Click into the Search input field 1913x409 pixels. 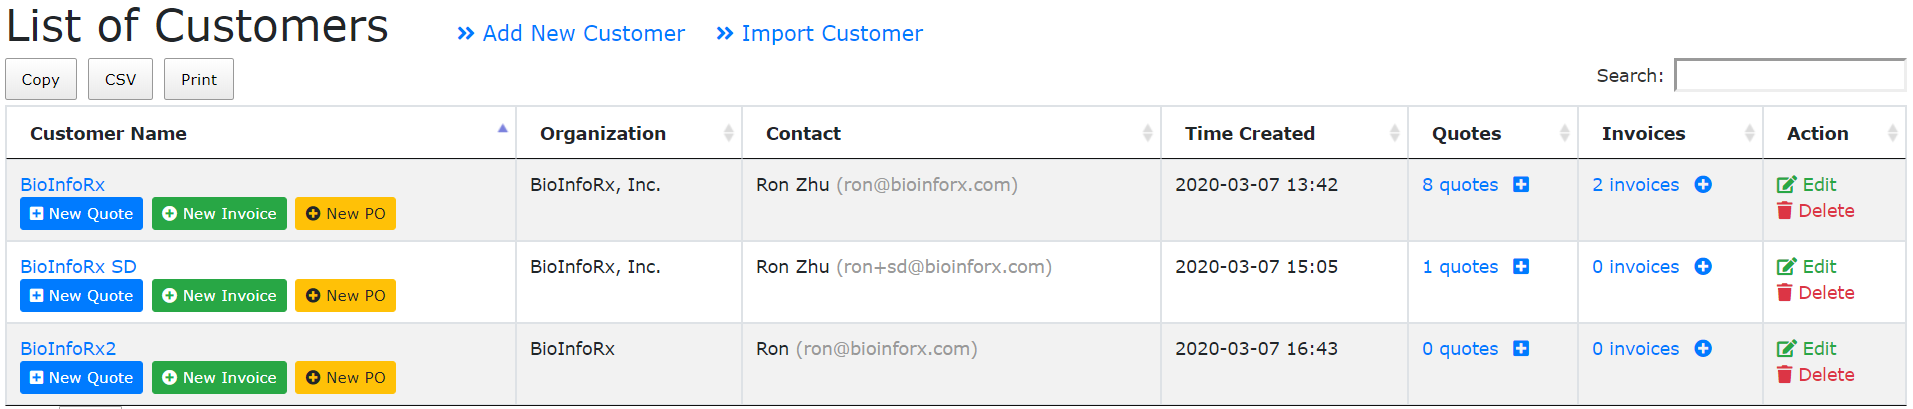pos(1789,76)
